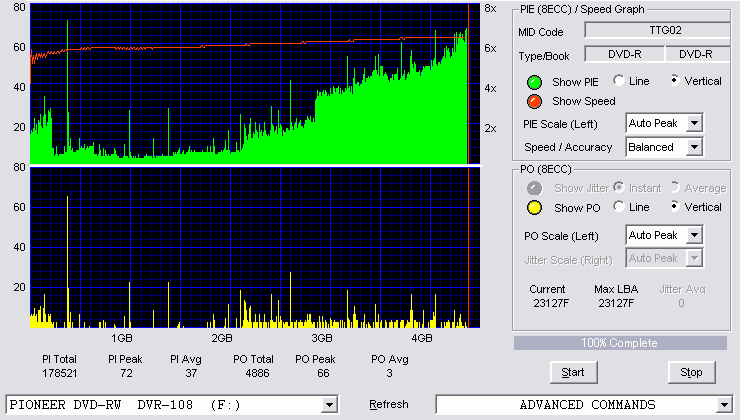742x420 pixels.
Task: Toggle the yellow Show PO indicator
Action: 534,208
